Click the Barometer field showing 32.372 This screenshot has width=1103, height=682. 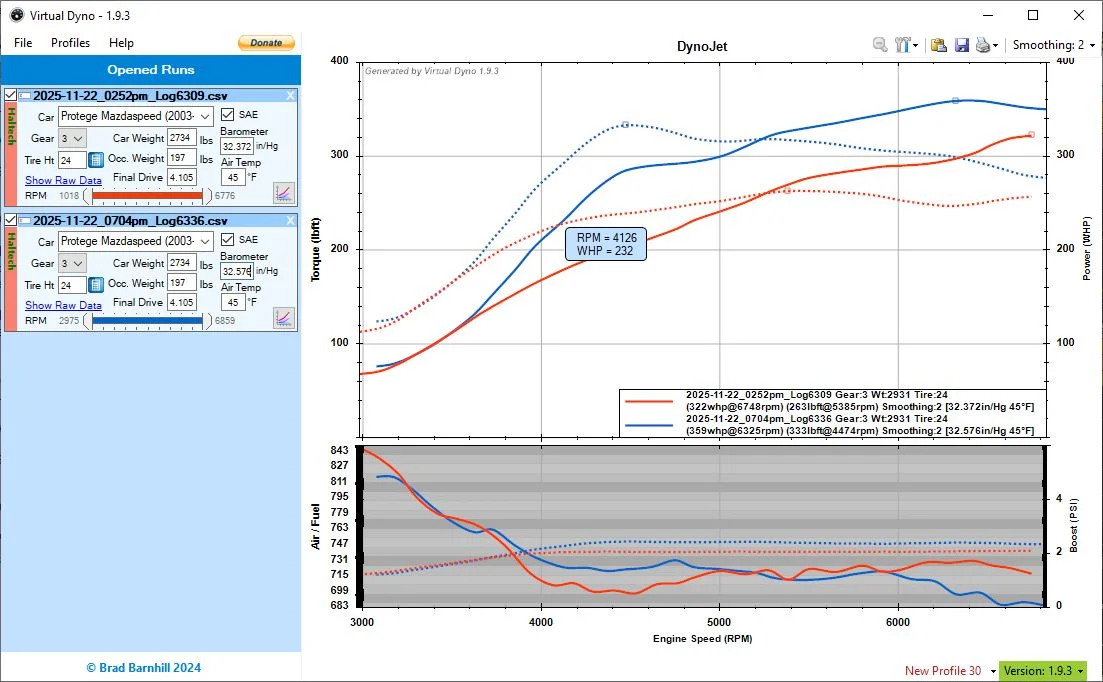[237, 146]
